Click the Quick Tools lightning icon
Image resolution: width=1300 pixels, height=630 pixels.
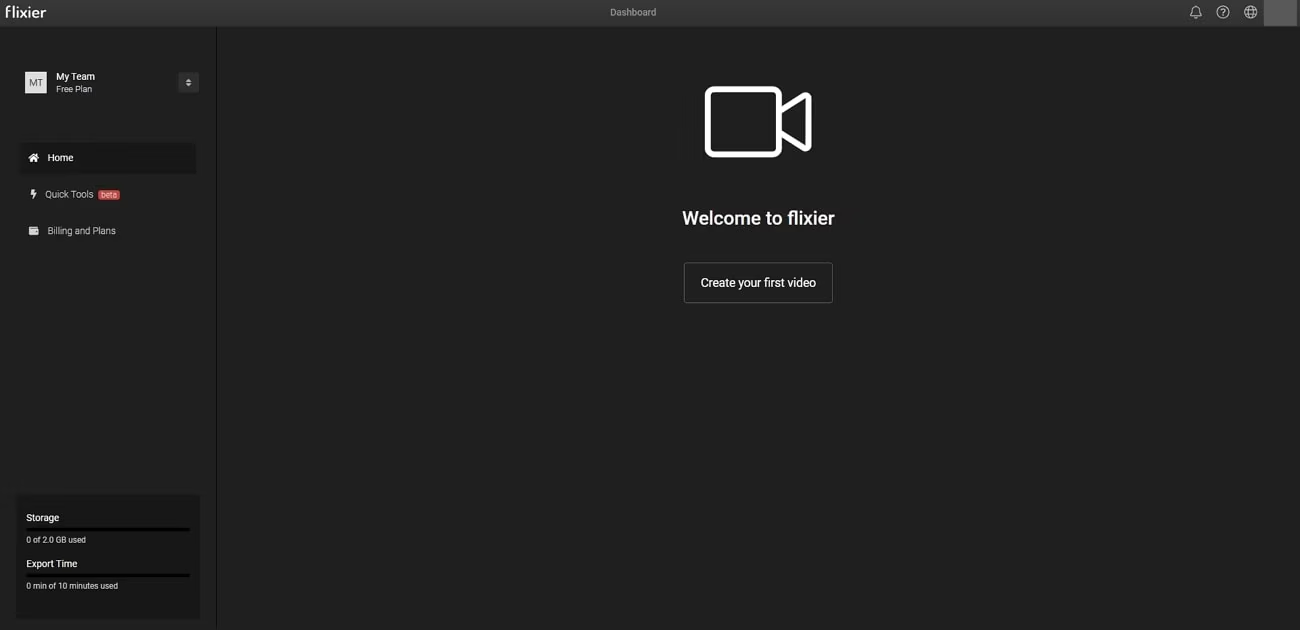pyautogui.click(x=33, y=193)
